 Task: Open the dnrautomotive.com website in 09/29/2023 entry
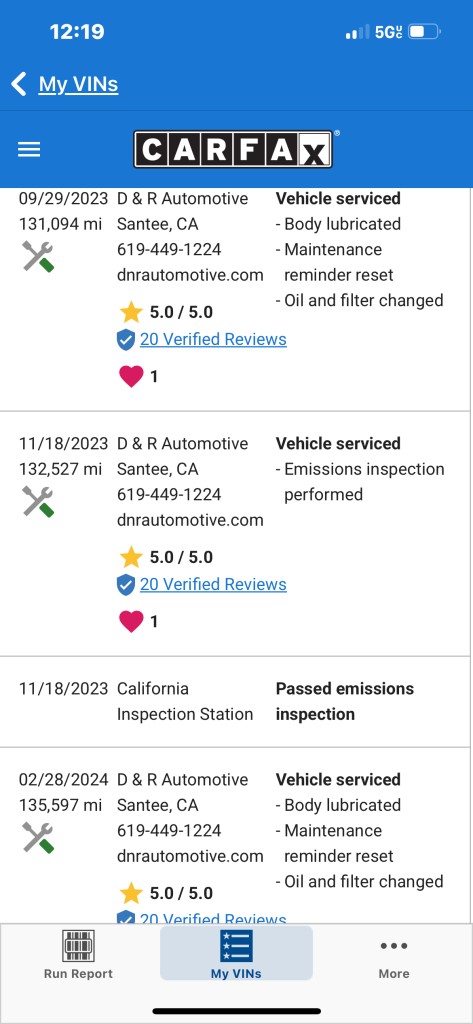tap(190, 275)
